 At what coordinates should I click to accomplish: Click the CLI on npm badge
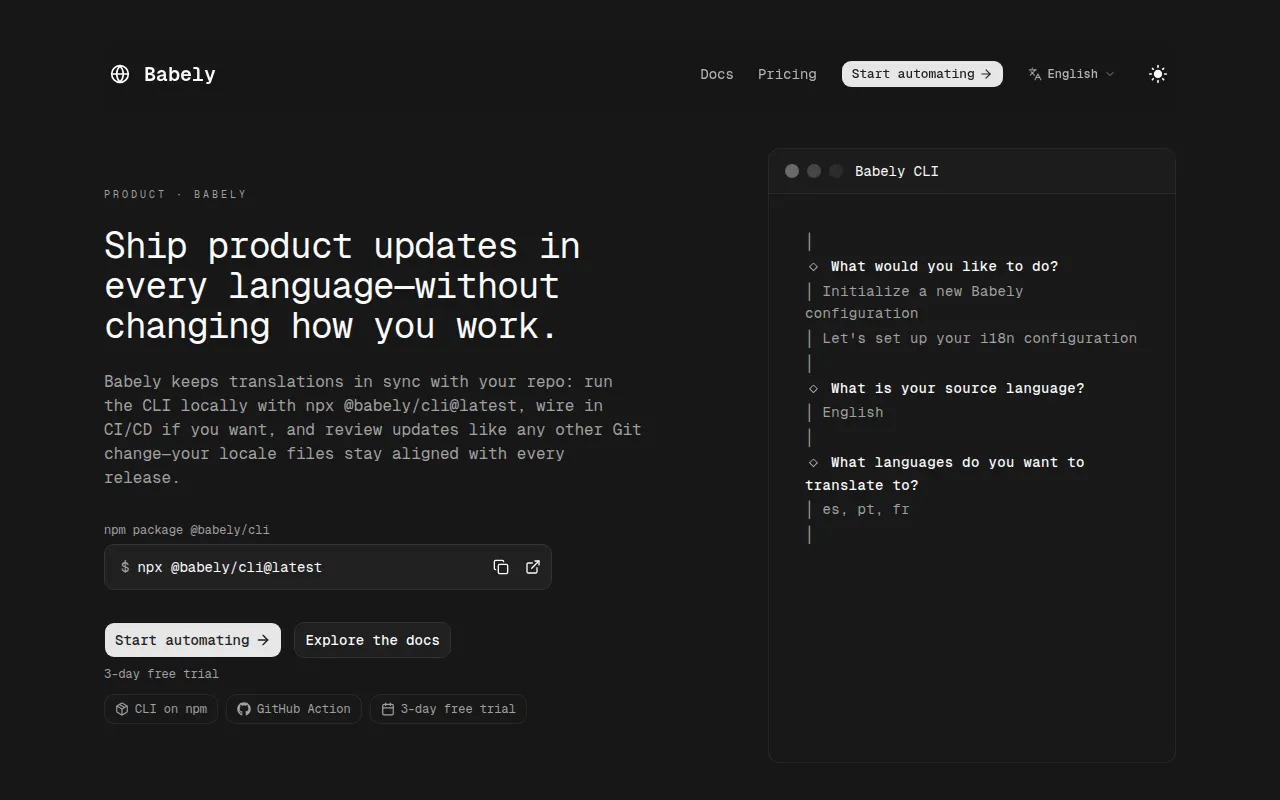161,709
